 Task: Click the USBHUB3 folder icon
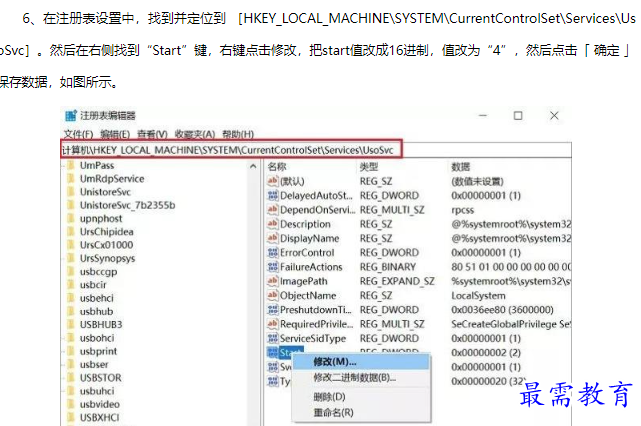click(71, 324)
